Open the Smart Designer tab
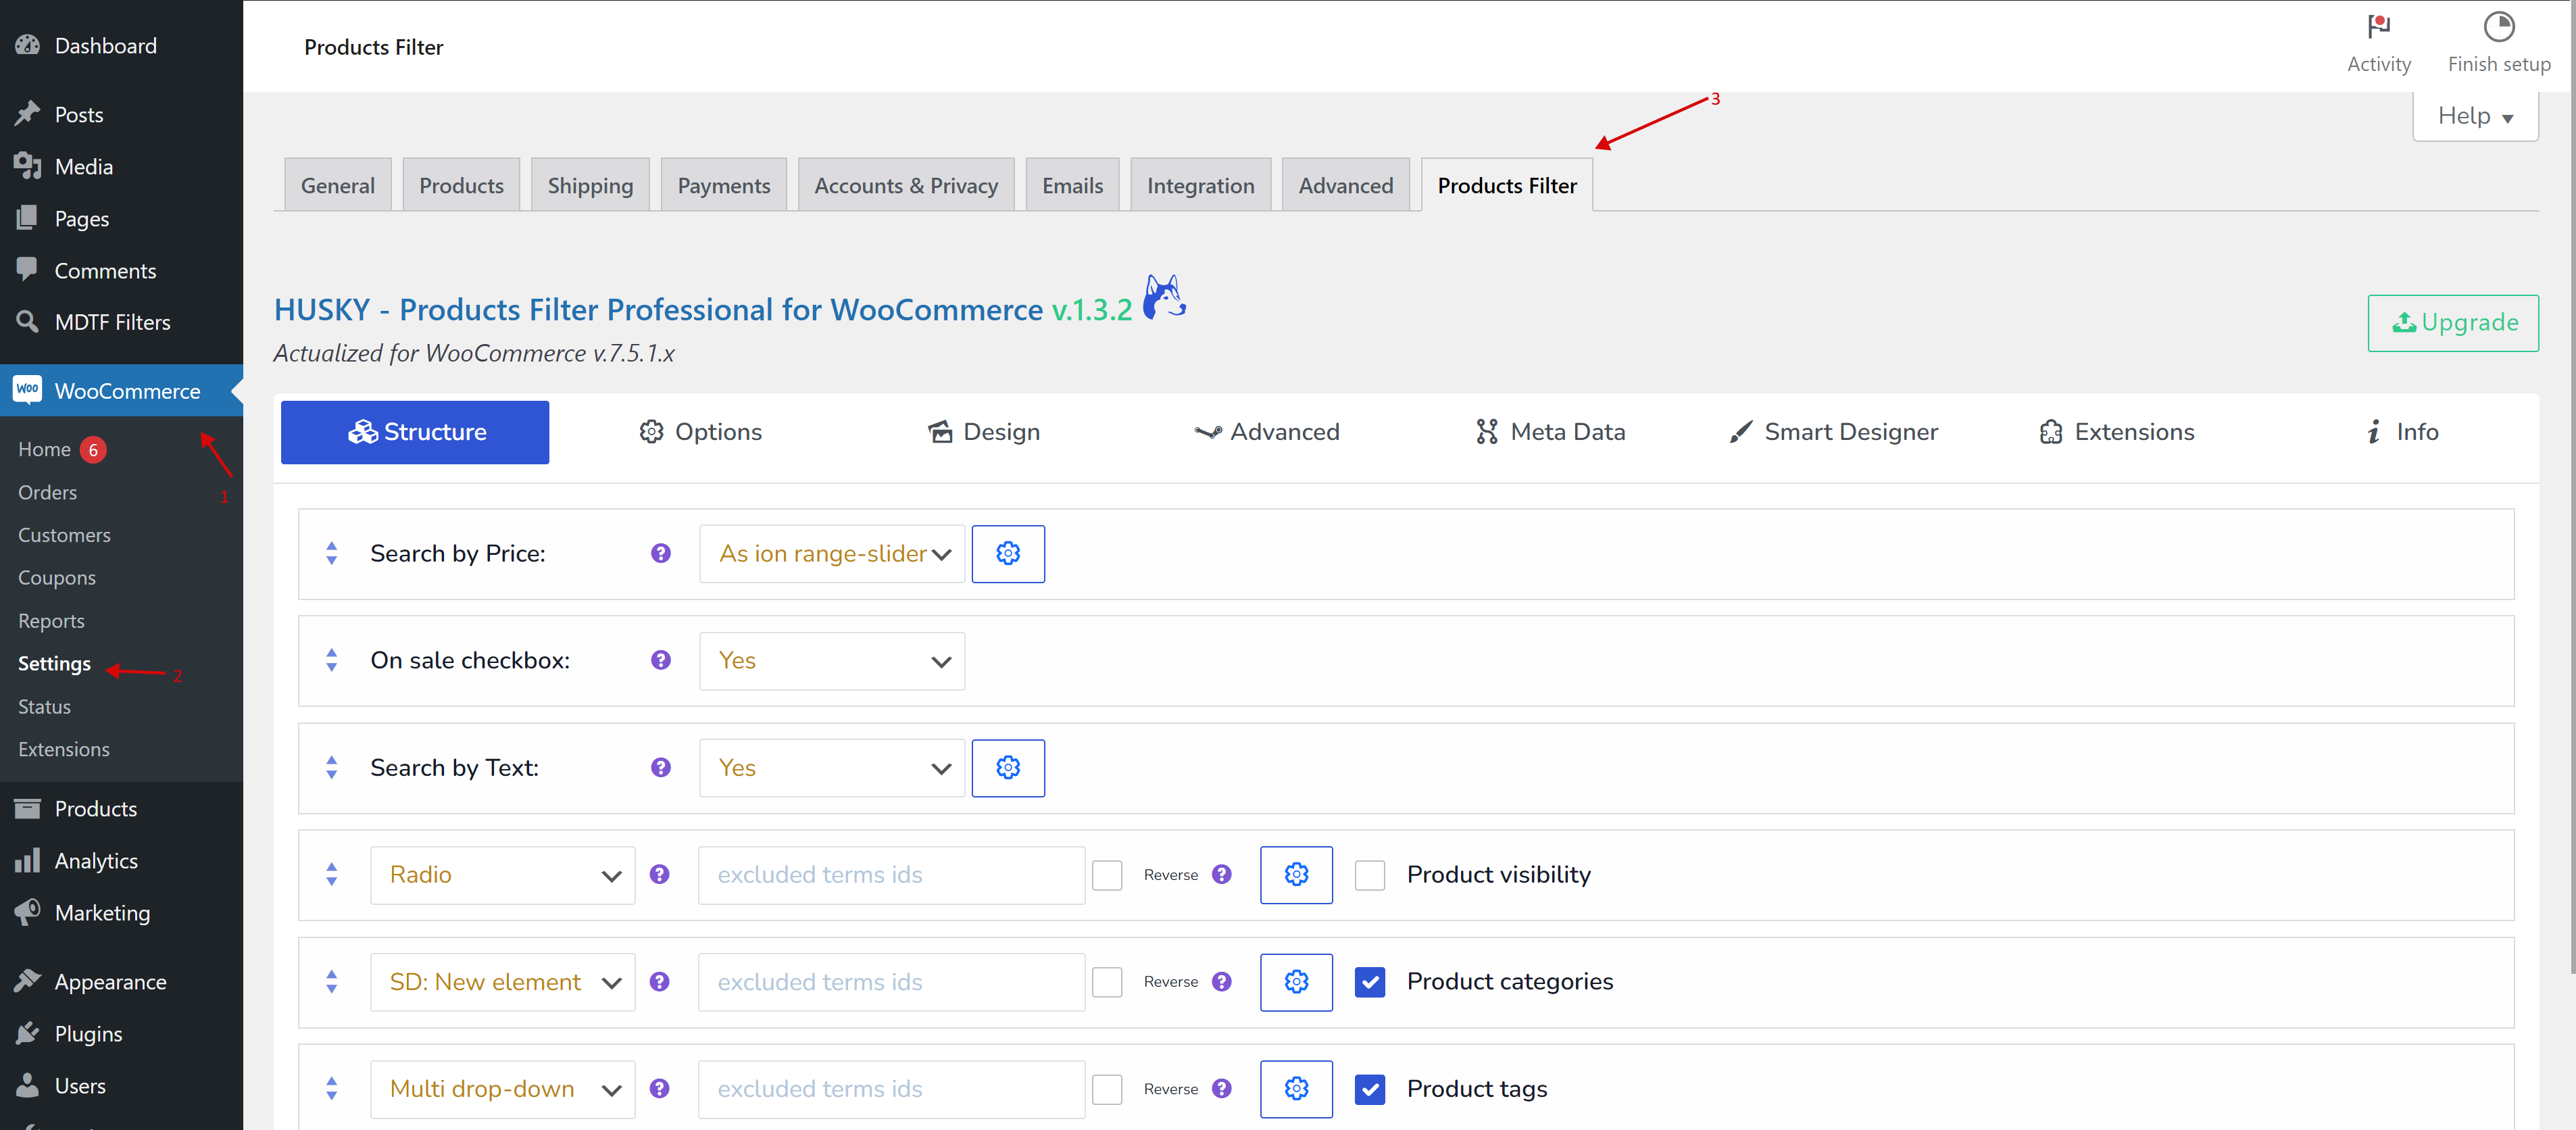2576x1130 pixels. (x=1834, y=432)
